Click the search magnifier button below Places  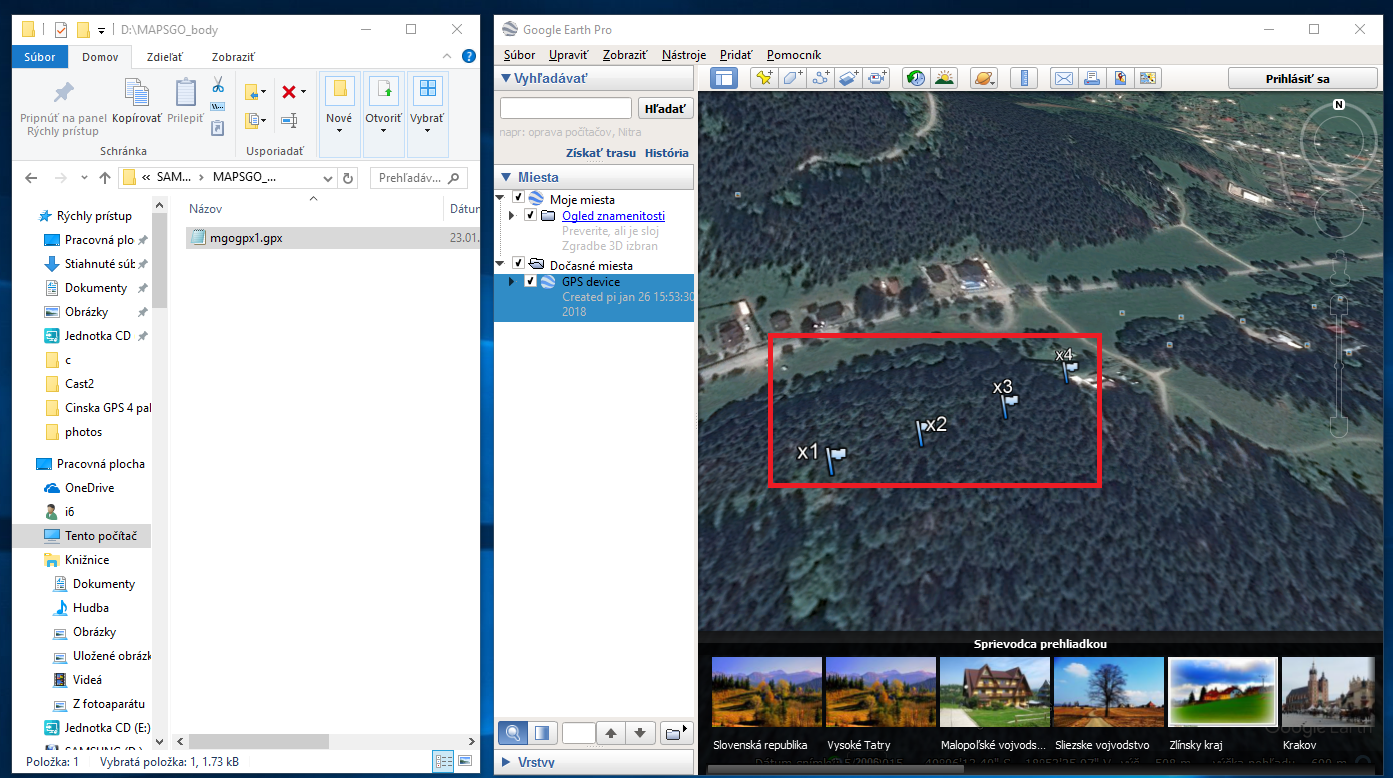[x=513, y=733]
